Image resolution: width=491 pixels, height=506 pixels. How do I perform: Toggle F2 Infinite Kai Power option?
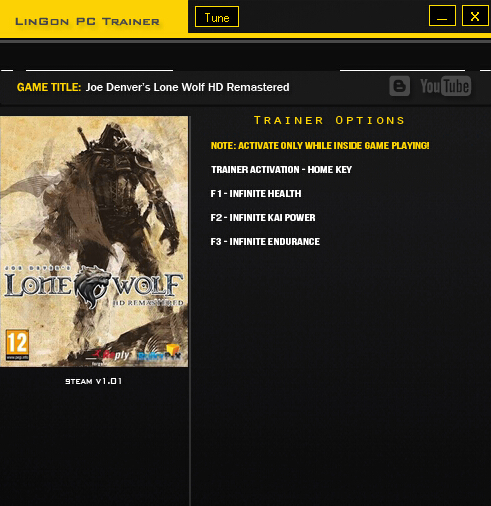coord(263,218)
